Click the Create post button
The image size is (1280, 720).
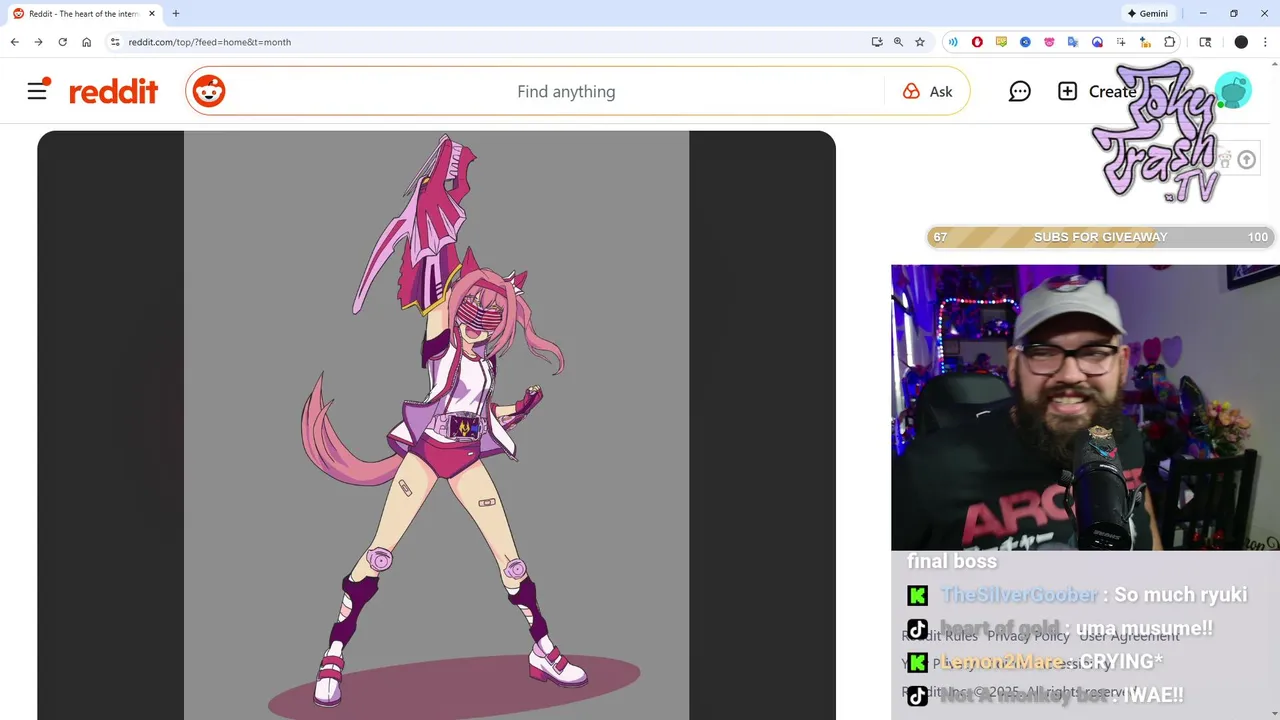click(1097, 91)
